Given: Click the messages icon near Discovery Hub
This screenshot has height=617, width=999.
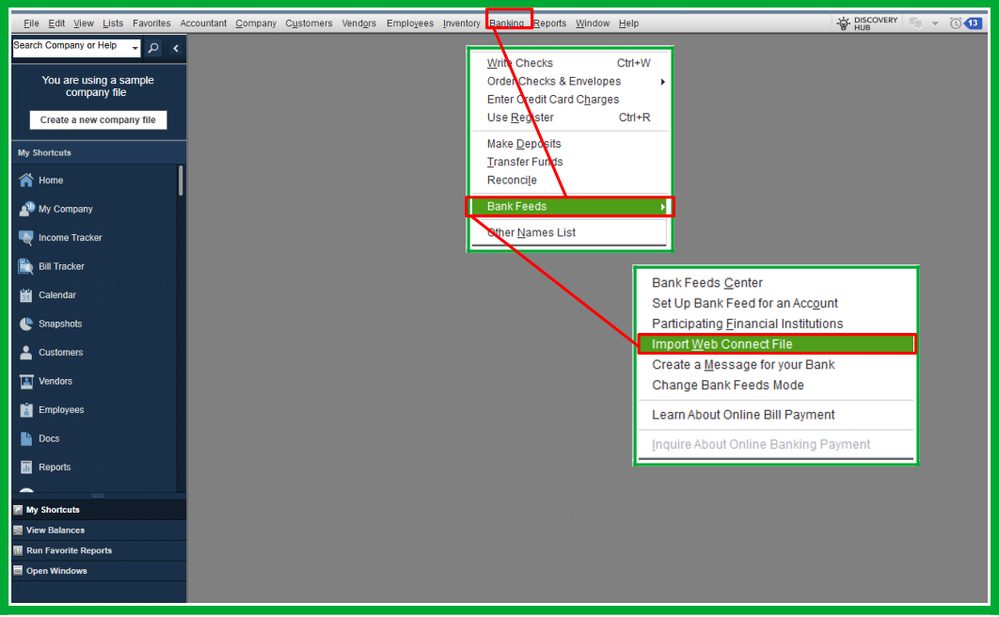Looking at the screenshot, I should click(x=916, y=24).
